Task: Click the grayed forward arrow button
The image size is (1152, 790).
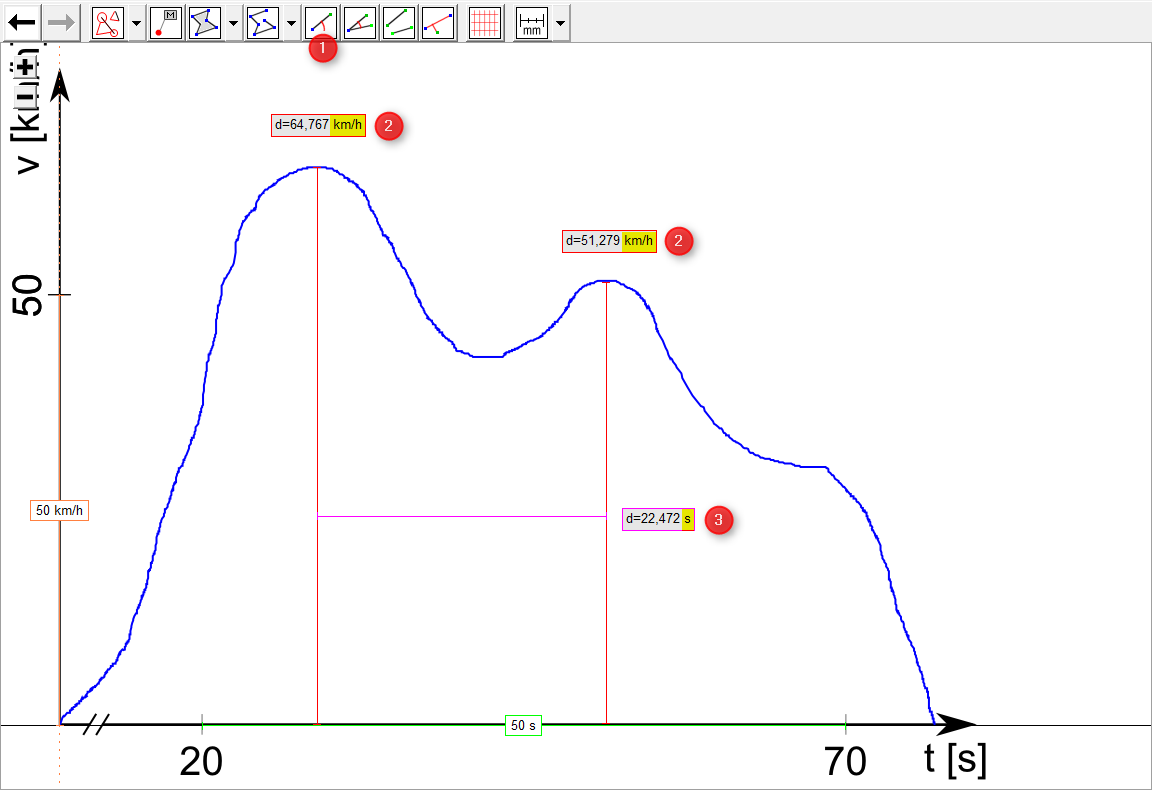Action: [x=61, y=23]
